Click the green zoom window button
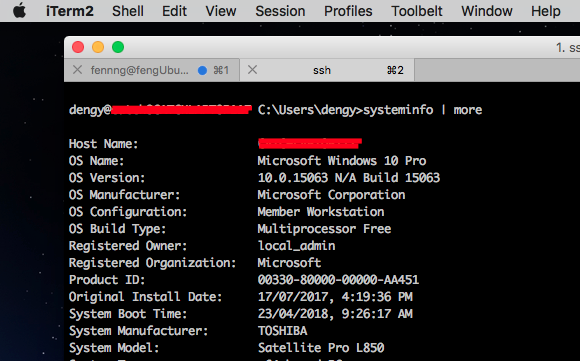The width and height of the screenshot is (580, 361). click(x=118, y=47)
